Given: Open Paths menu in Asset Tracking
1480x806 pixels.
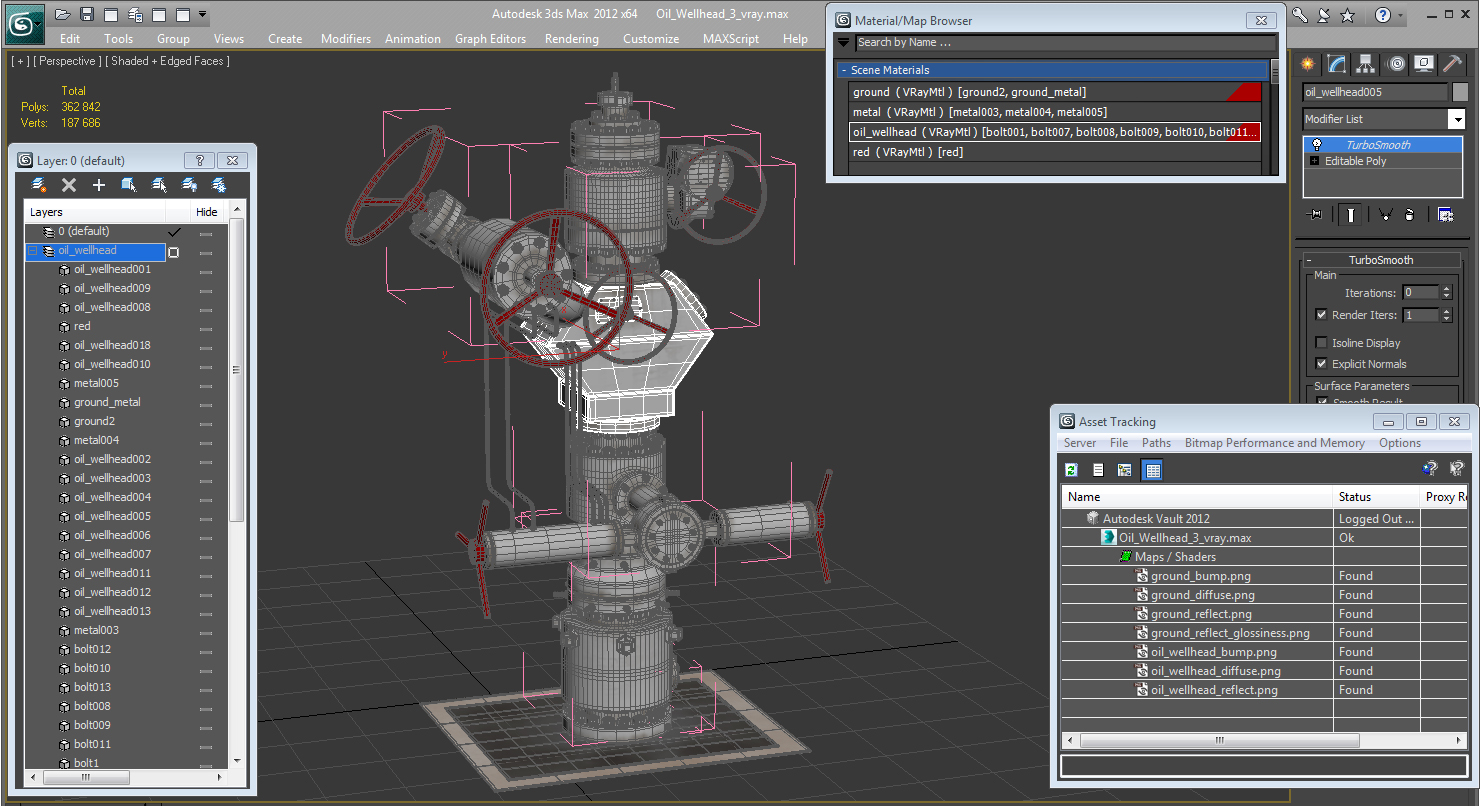Looking at the screenshot, I should tap(1156, 443).
